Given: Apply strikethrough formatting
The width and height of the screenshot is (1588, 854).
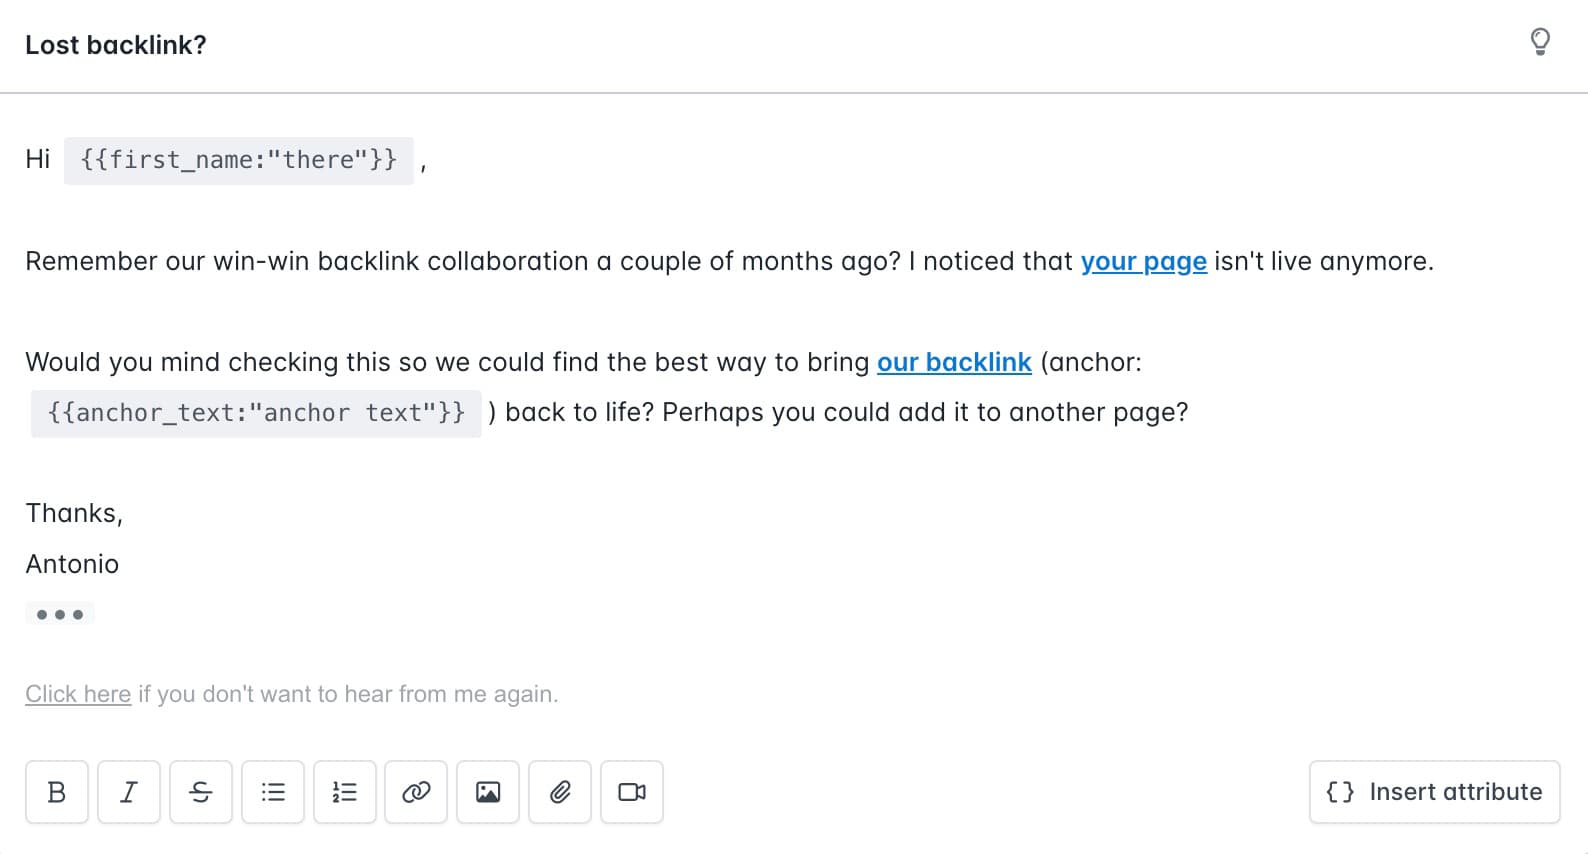Looking at the screenshot, I should coord(201,792).
